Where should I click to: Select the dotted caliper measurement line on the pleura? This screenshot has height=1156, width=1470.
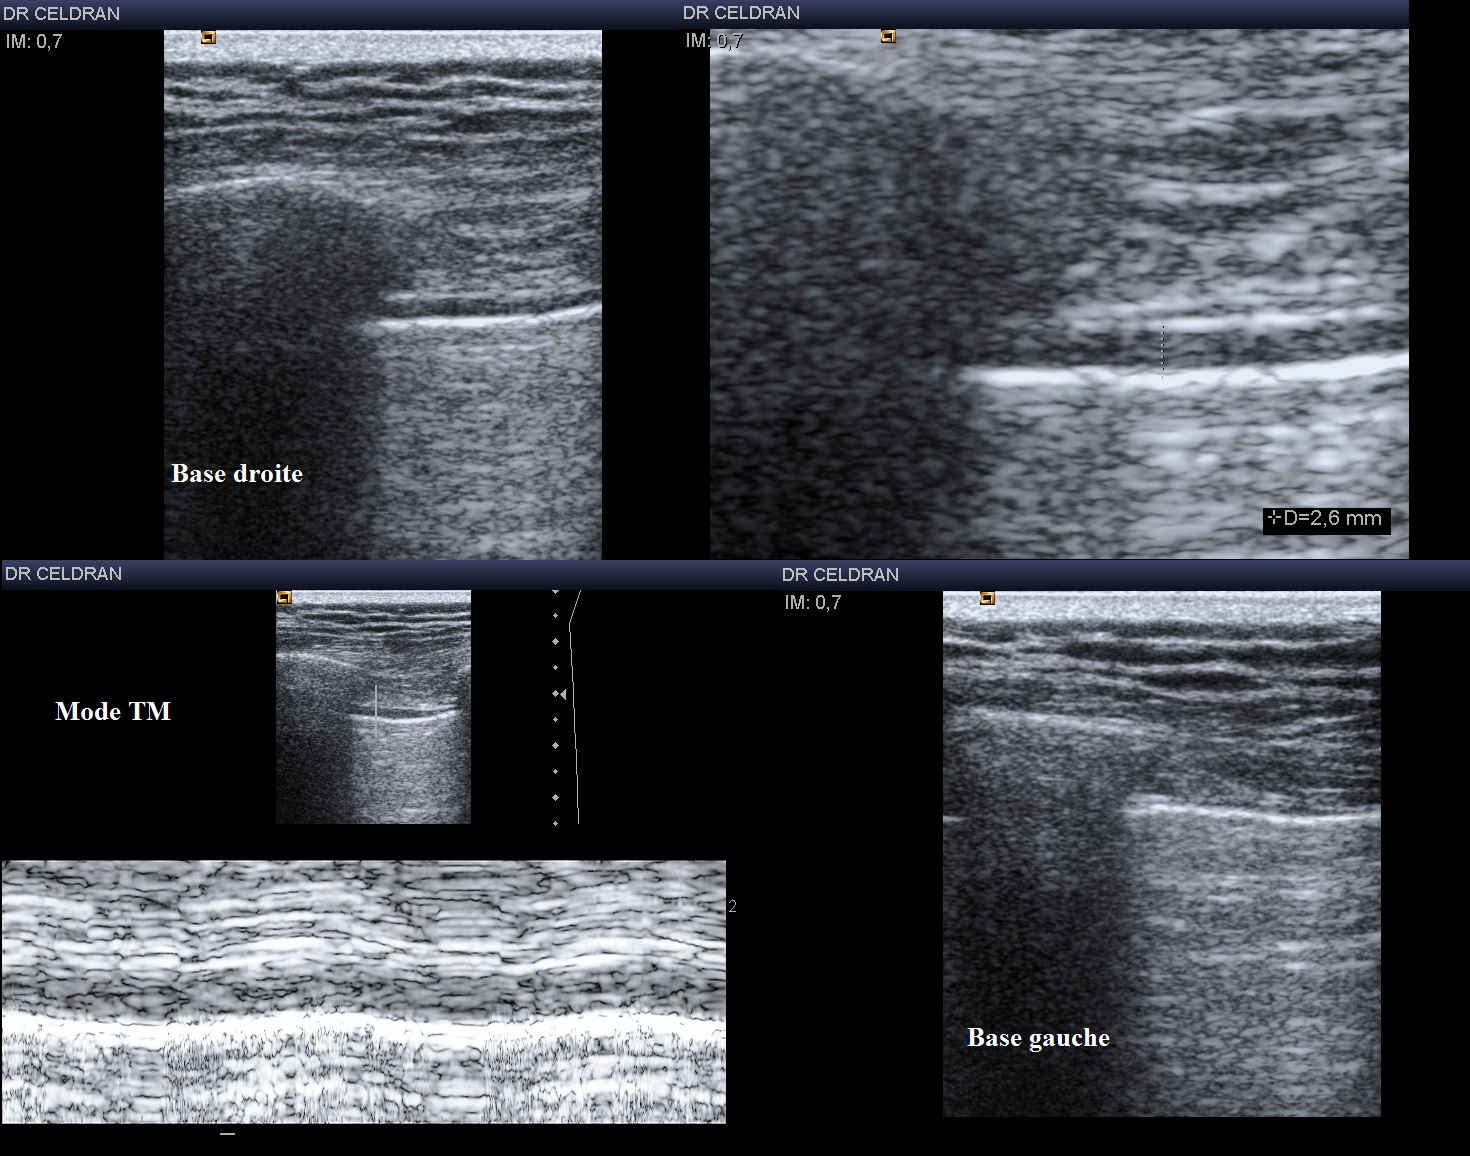click(1162, 350)
